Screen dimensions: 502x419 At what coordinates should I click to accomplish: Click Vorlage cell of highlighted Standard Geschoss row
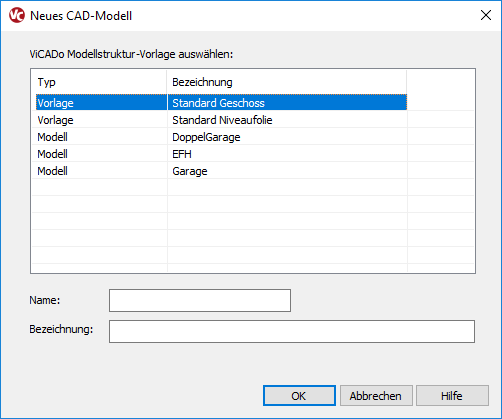pyautogui.click(x=55, y=103)
